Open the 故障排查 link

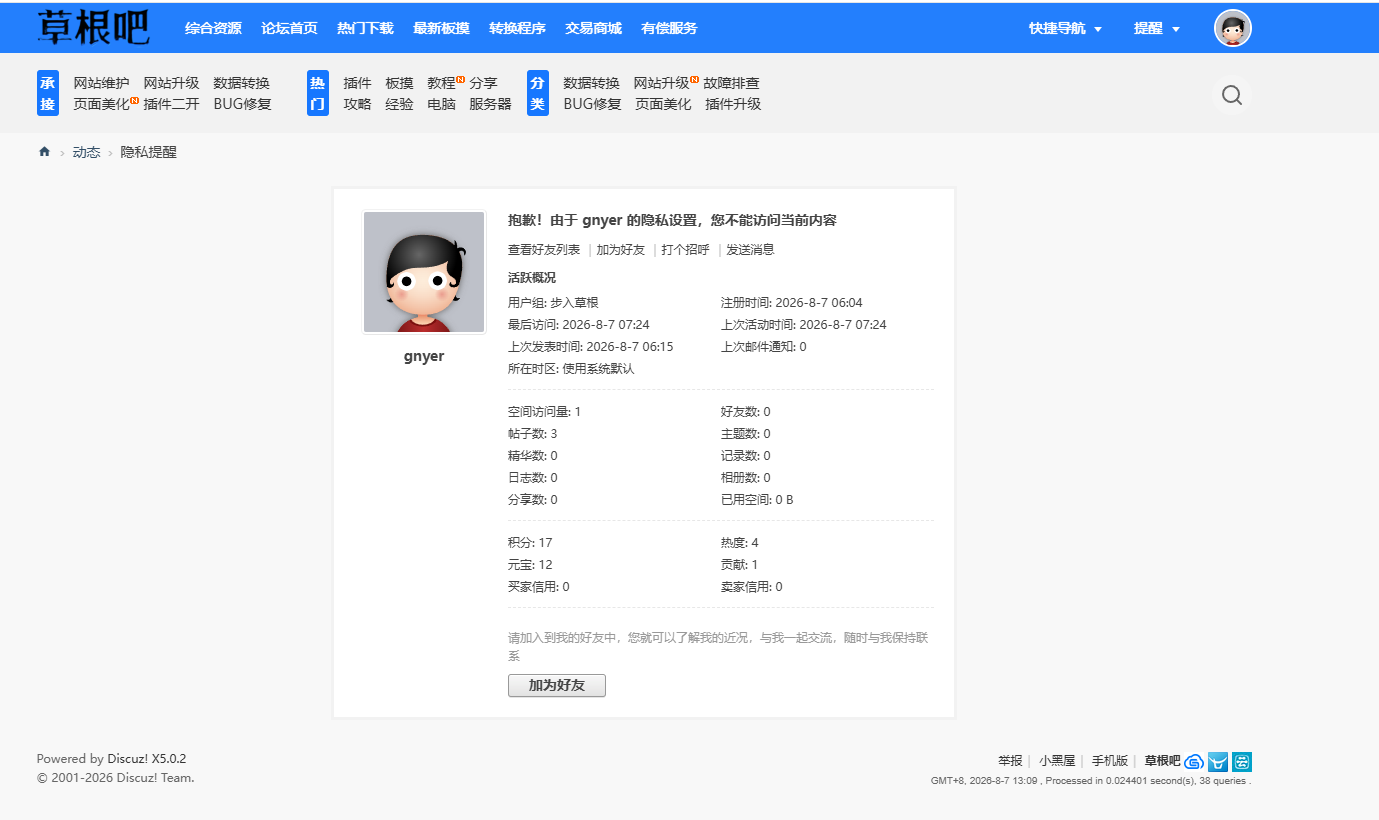[x=731, y=83]
